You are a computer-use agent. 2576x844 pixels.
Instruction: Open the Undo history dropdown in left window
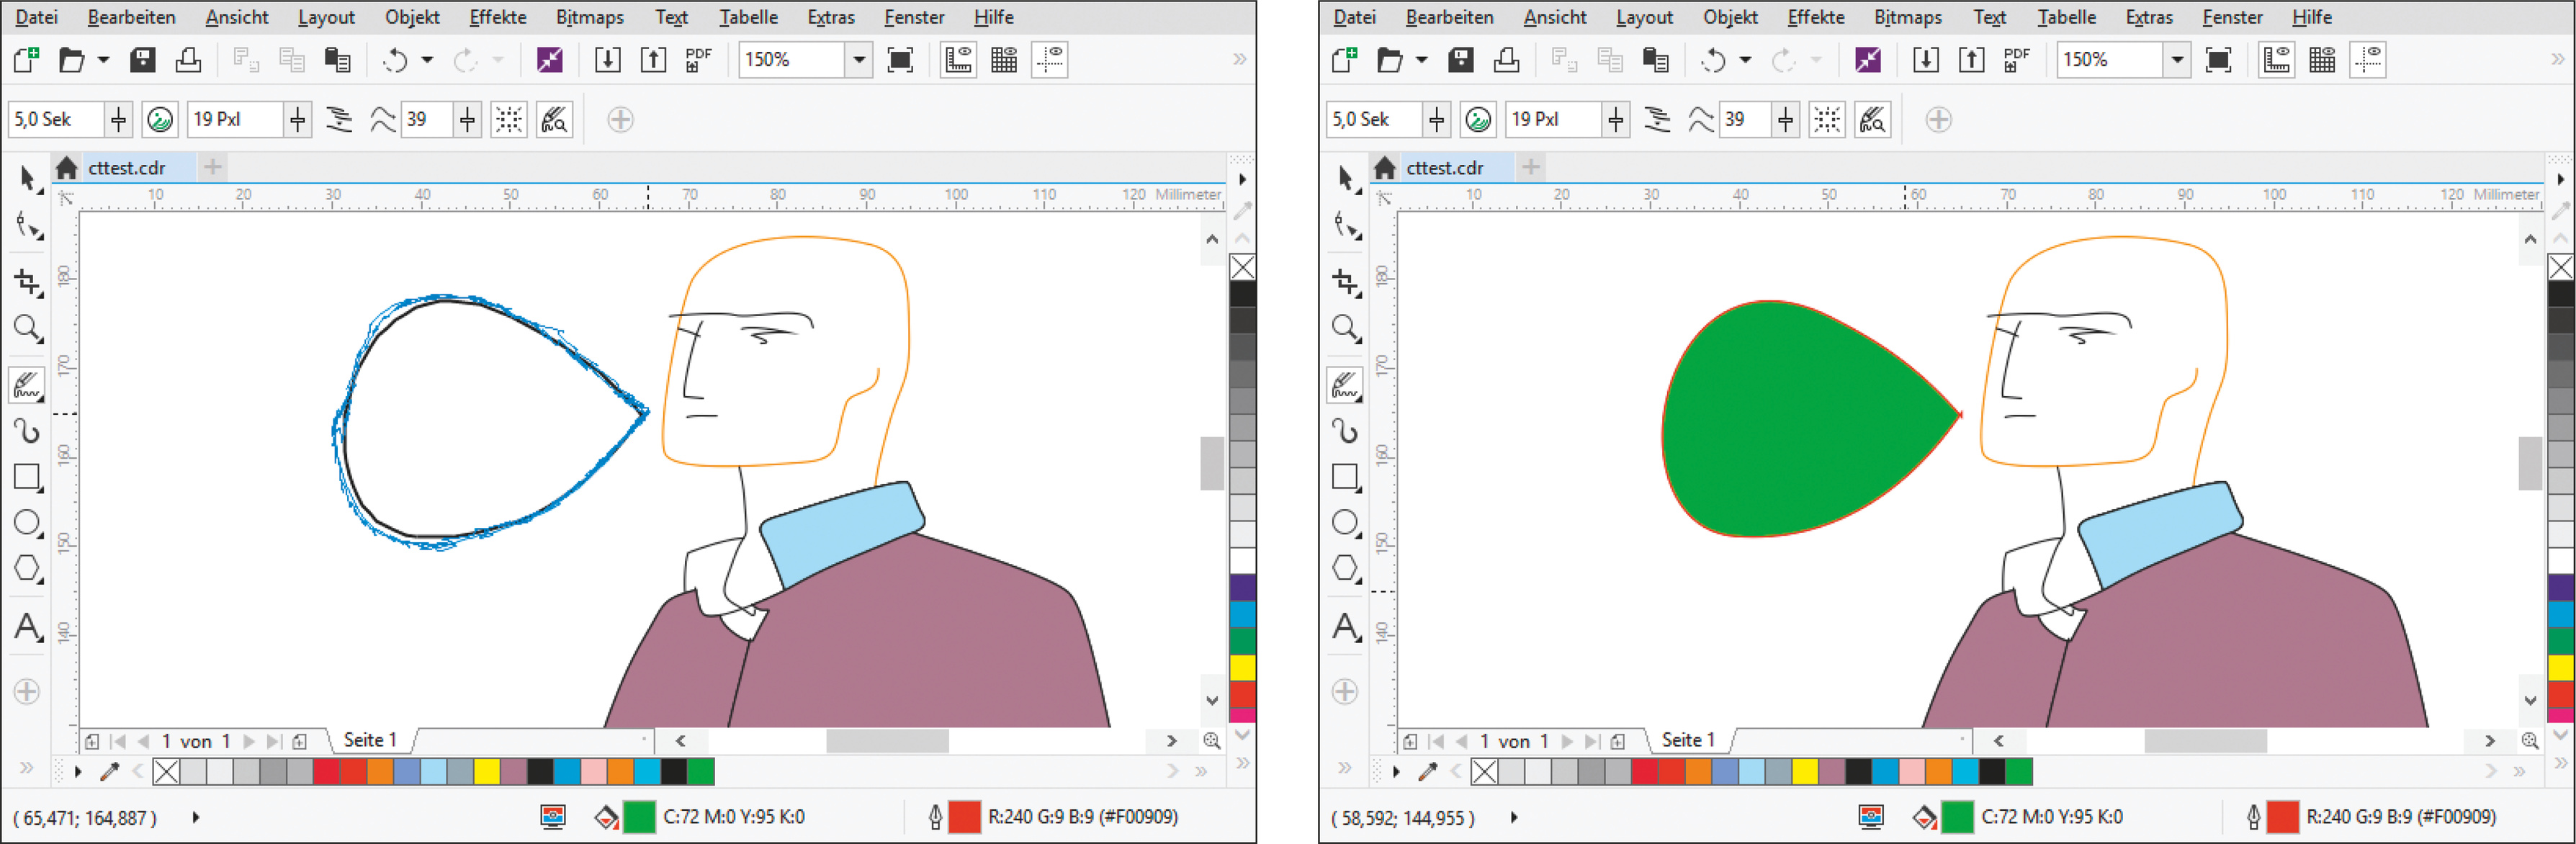427,60
